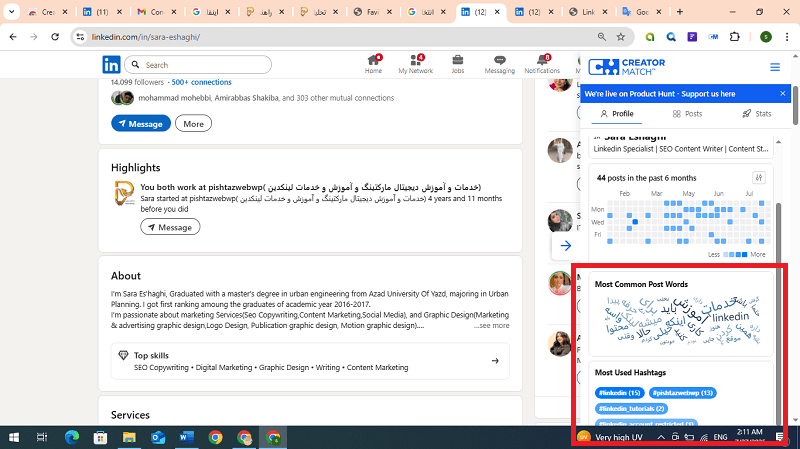Viewport: 800px width, 449px height.
Task: View Notifications in the nav bar
Action: (x=542, y=64)
